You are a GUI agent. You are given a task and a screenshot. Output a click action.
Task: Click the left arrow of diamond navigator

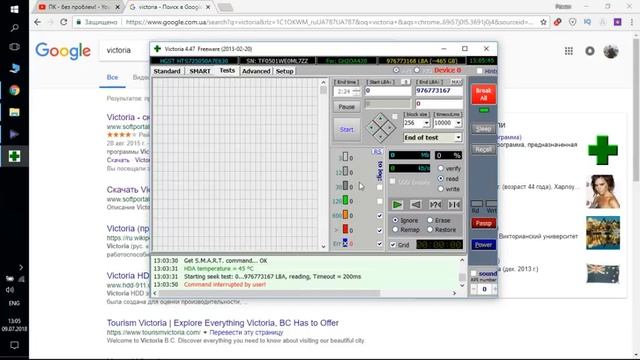click(x=371, y=128)
